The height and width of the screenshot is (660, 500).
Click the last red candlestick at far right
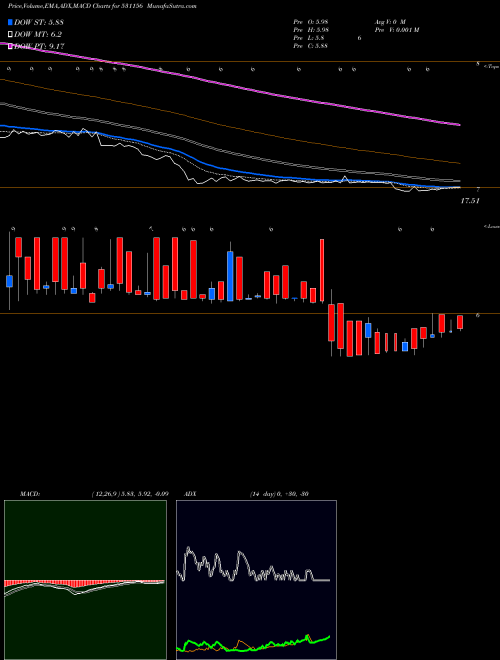(460, 322)
